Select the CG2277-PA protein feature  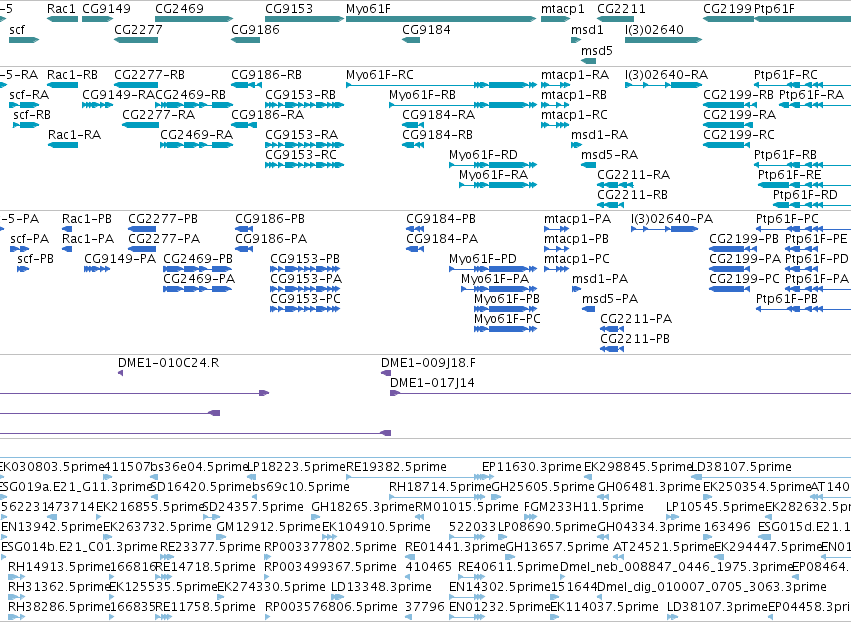[142, 249]
